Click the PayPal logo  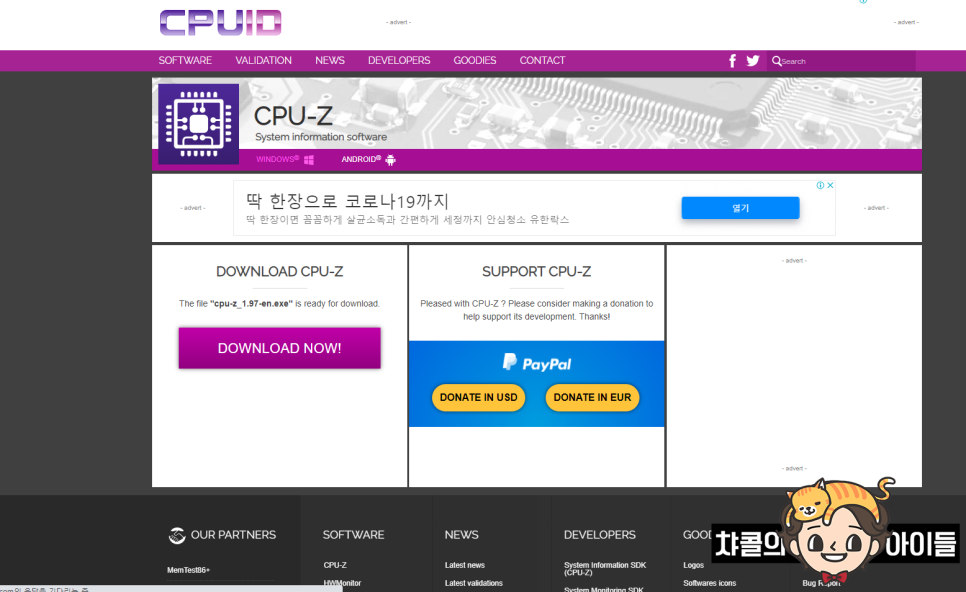537,363
